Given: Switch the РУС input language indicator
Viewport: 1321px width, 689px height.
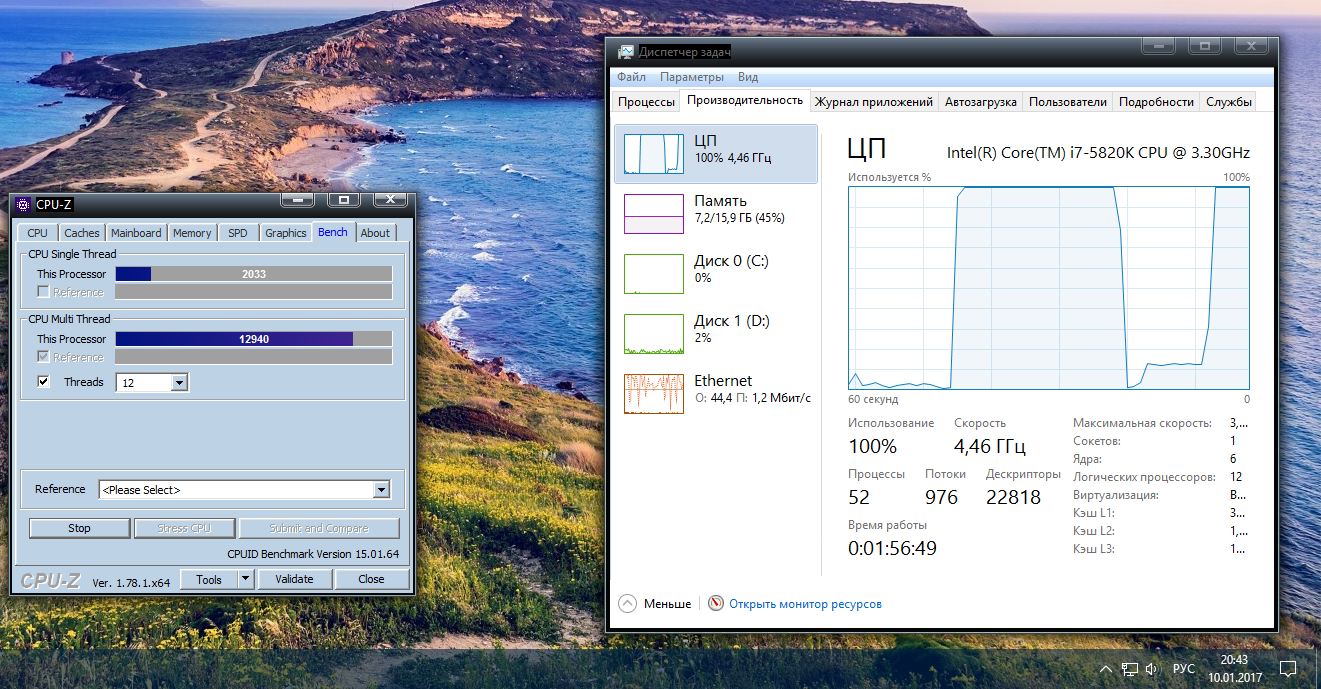Looking at the screenshot, I should click(1184, 669).
